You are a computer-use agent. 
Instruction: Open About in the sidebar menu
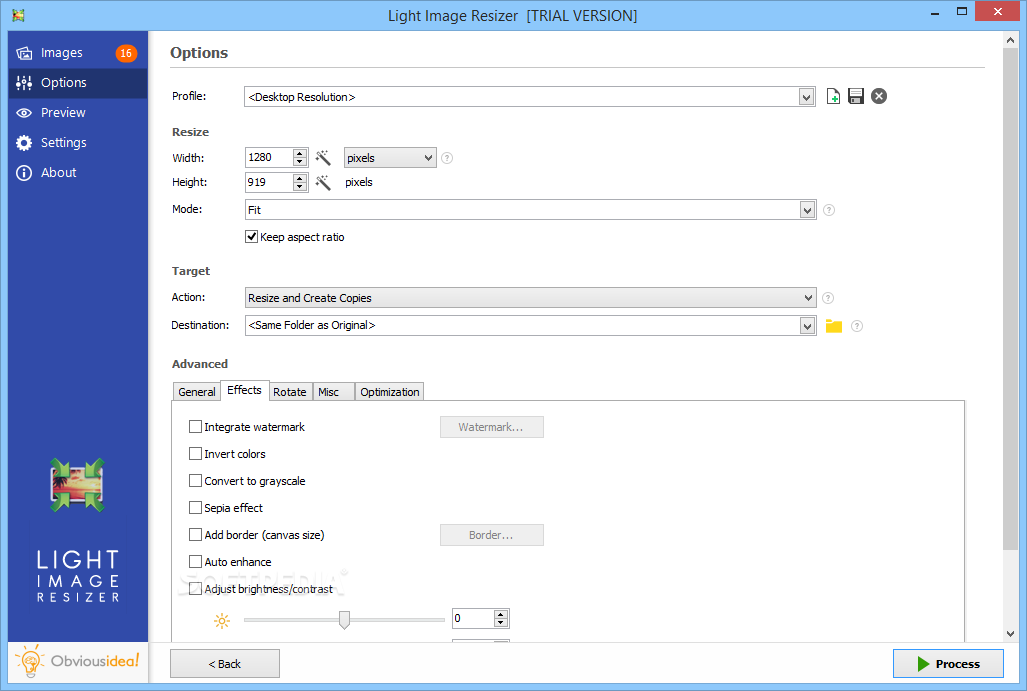[x=77, y=173]
